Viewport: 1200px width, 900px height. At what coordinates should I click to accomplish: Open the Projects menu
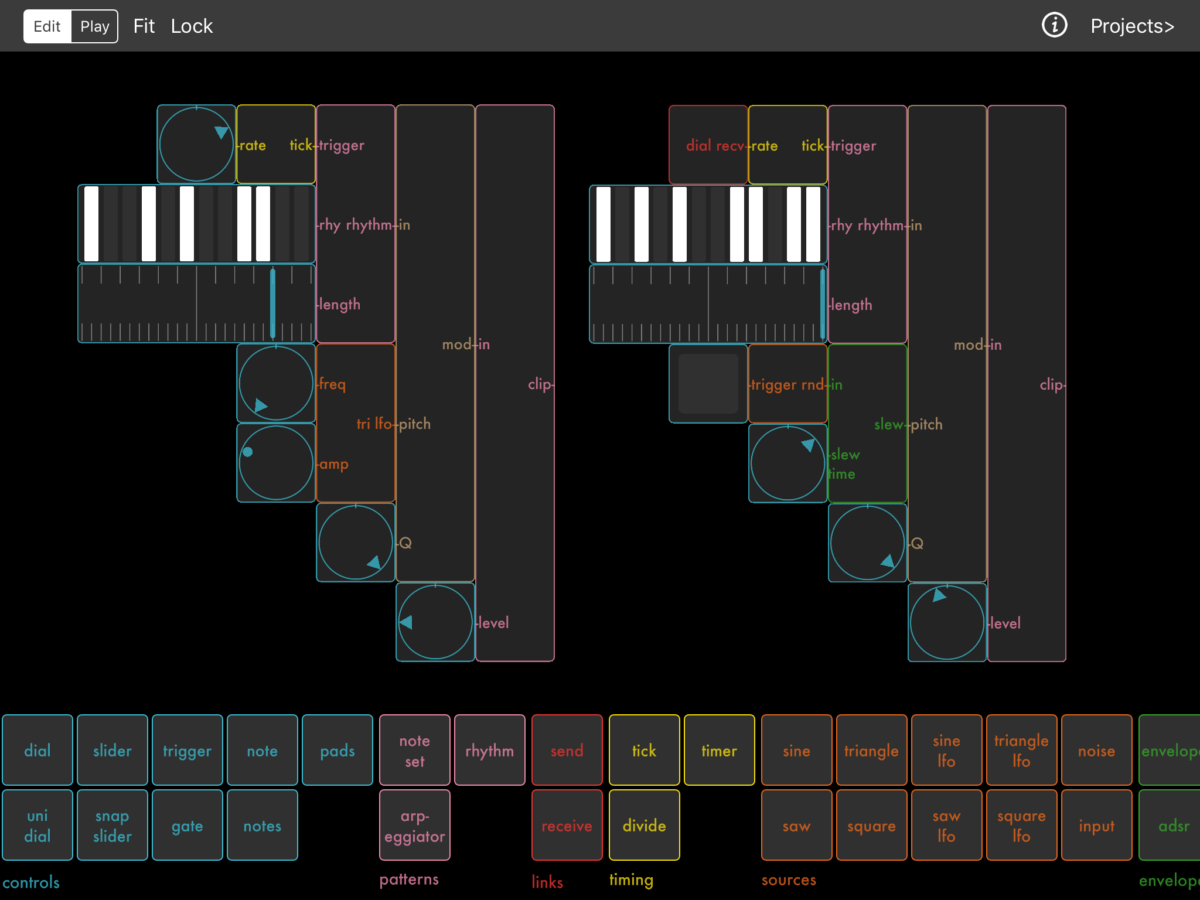[1132, 27]
